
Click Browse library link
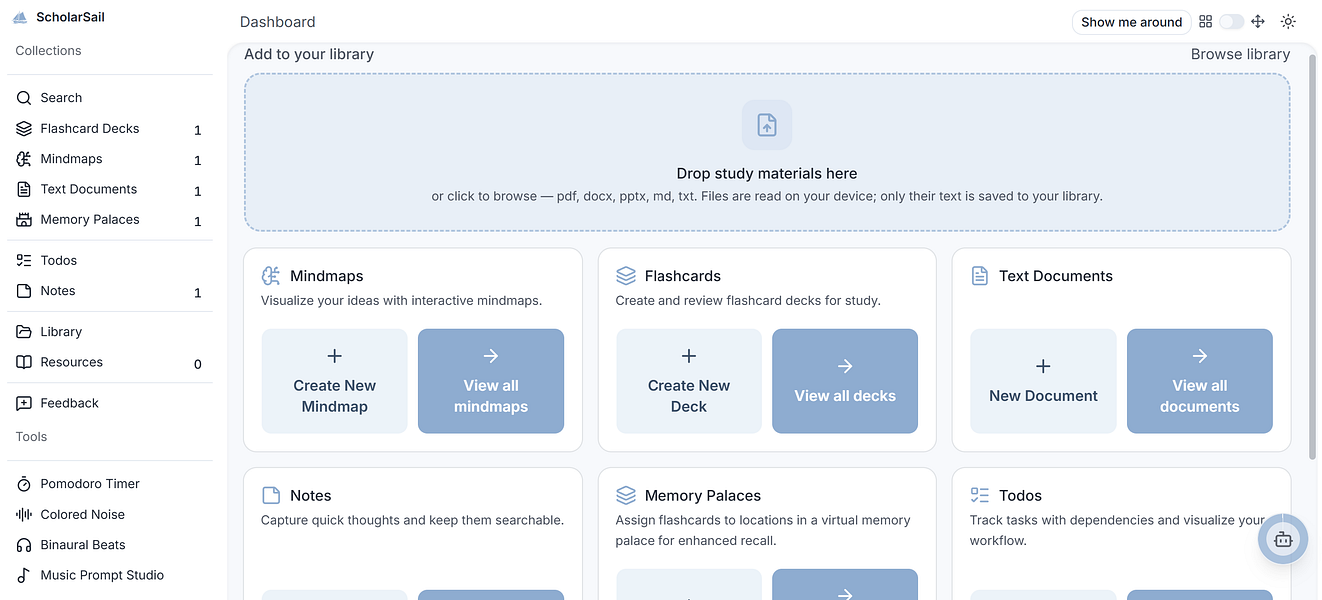click(1240, 54)
